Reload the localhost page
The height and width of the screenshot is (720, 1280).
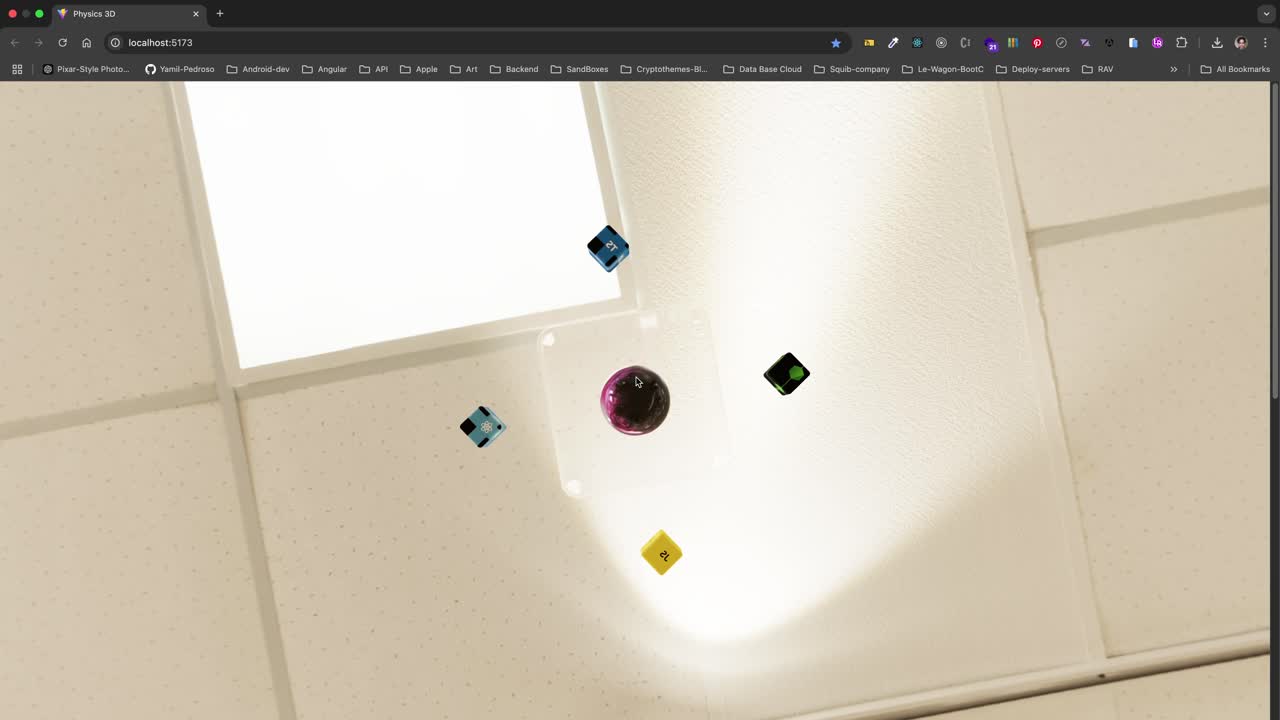62,43
